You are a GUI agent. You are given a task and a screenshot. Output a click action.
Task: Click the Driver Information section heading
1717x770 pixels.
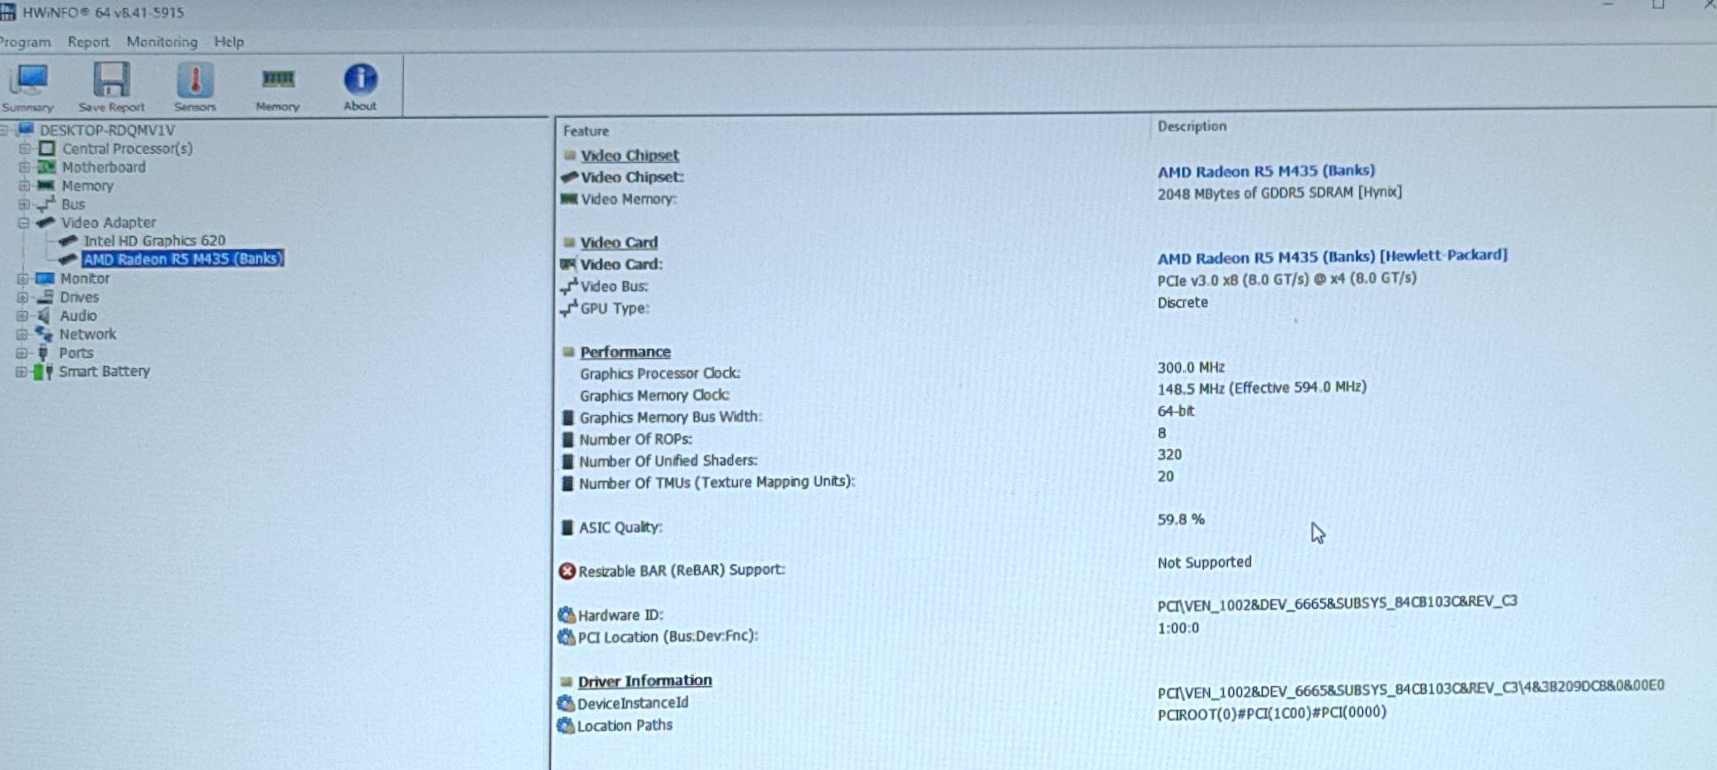coord(645,681)
